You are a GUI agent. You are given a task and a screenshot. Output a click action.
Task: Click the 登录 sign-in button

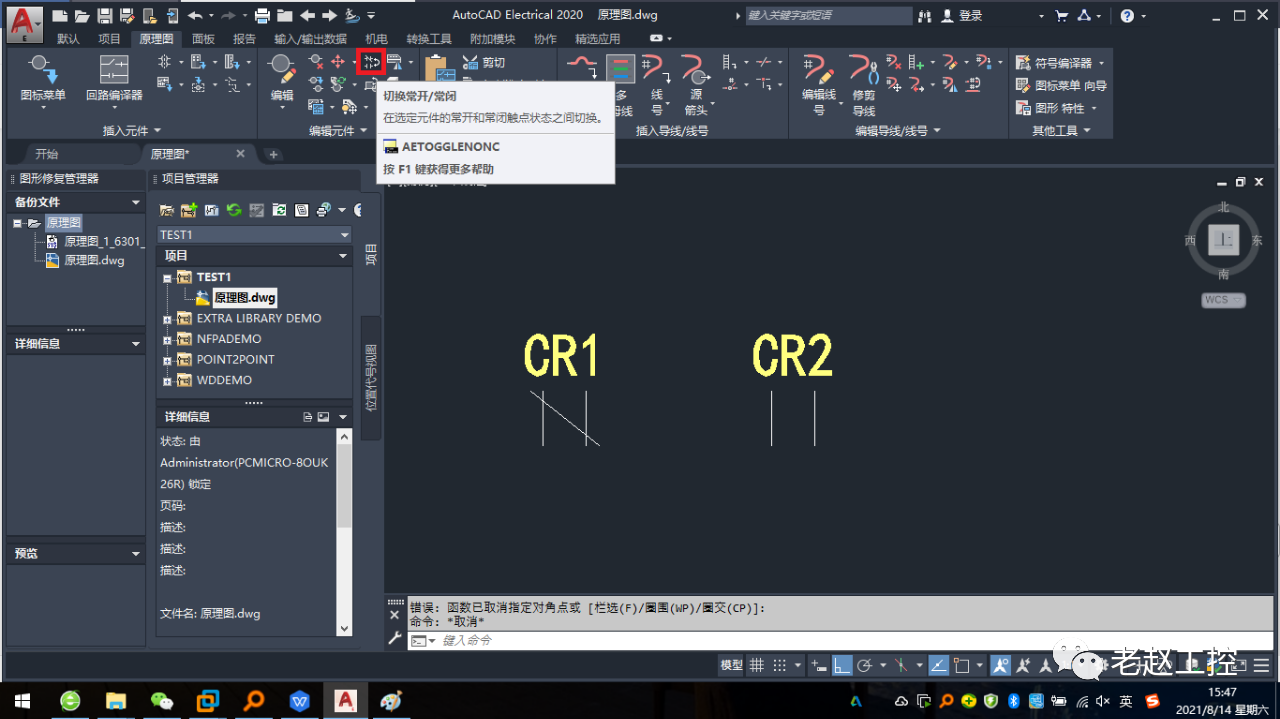coord(961,16)
